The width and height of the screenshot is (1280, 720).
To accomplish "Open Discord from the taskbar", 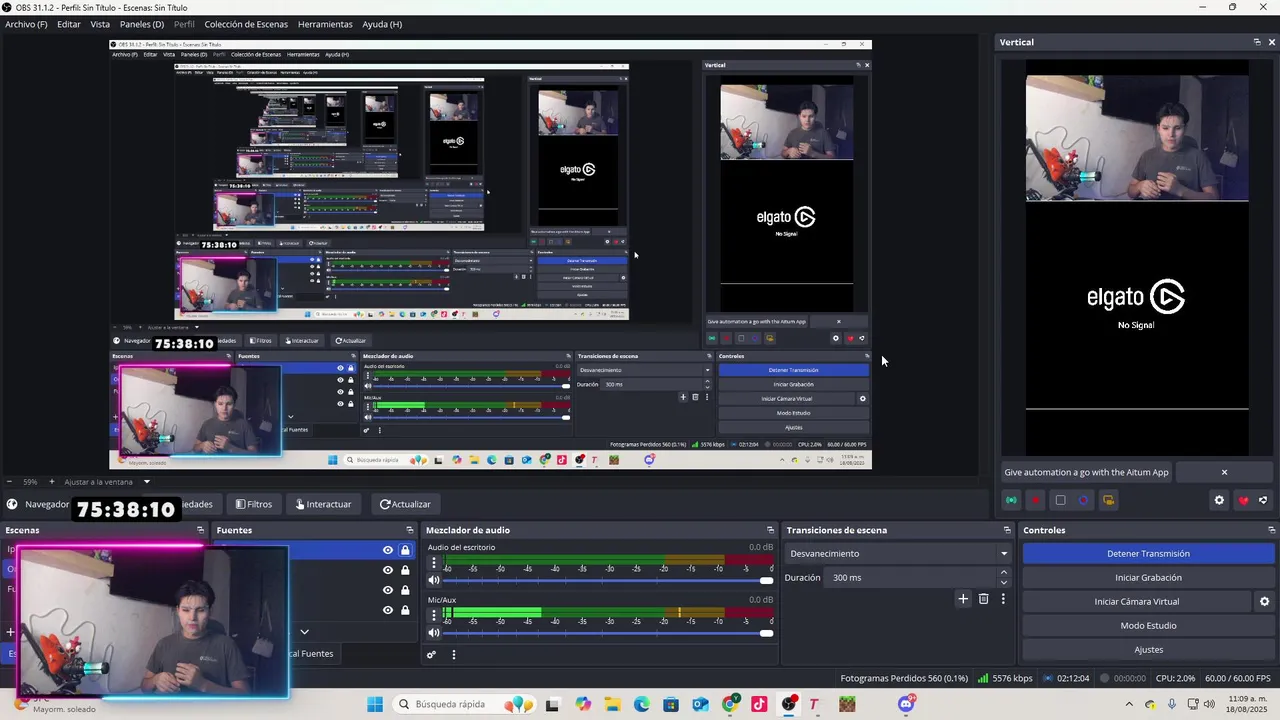I will pyautogui.click(x=906, y=704).
